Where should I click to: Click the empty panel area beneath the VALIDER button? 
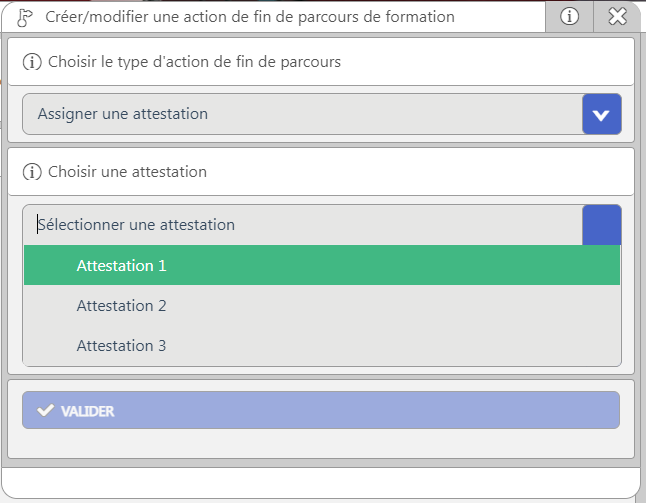[x=321, y=443]
